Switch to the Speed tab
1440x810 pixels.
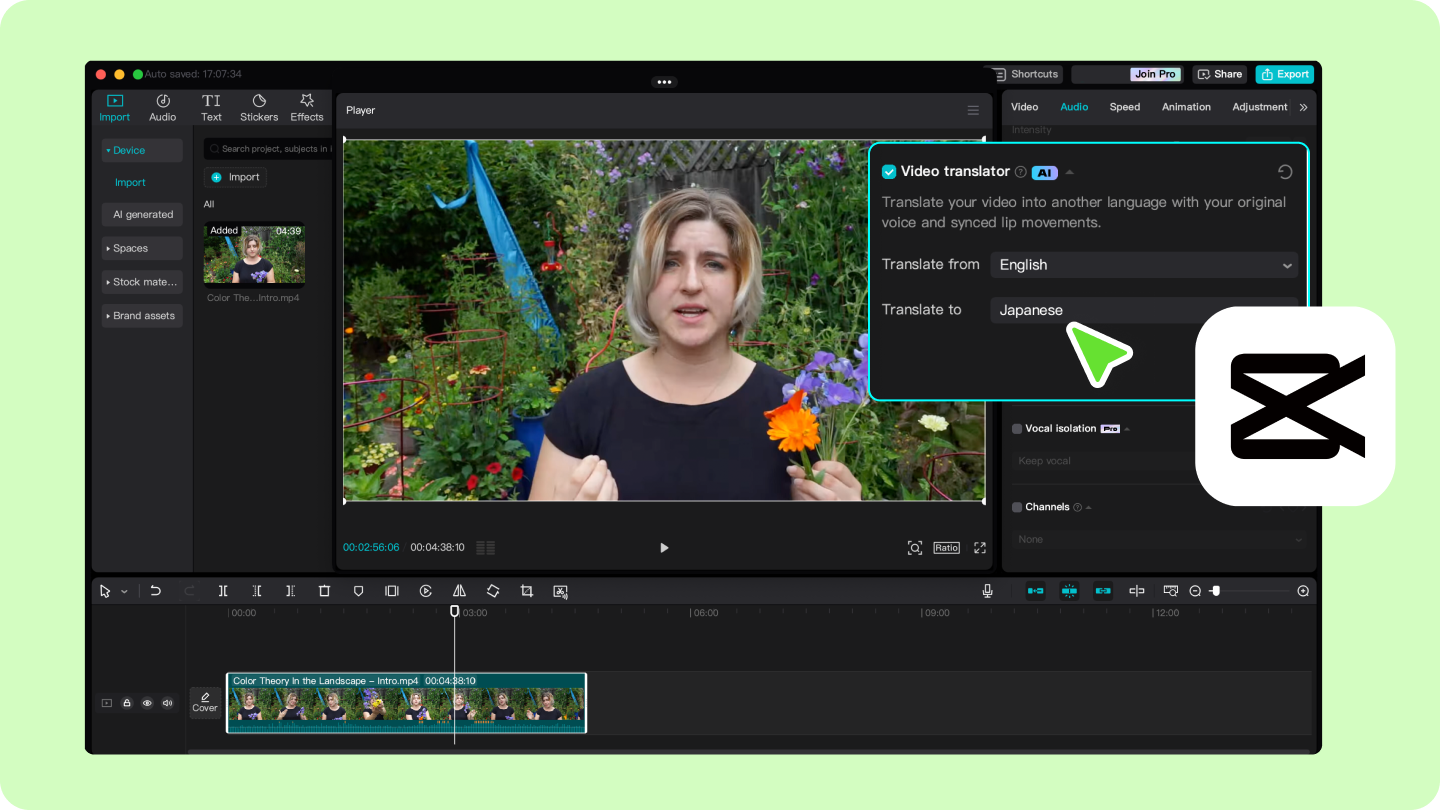(1124, 107)
